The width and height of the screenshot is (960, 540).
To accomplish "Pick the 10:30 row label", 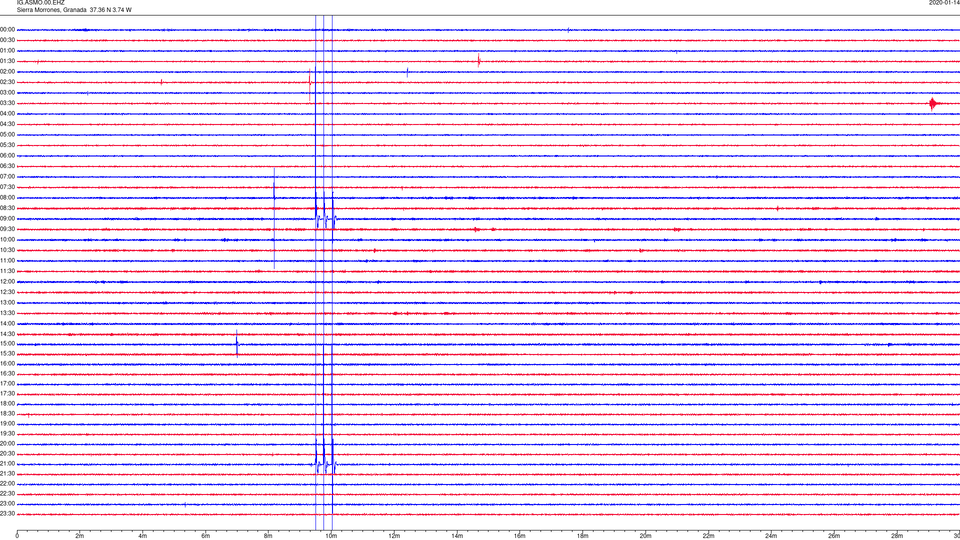I will coord(8,250).
